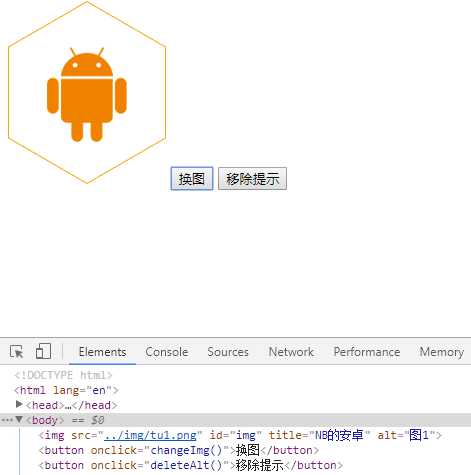Open the Sources tab
This screenshot has width=471, height=475.
point(228,352)
